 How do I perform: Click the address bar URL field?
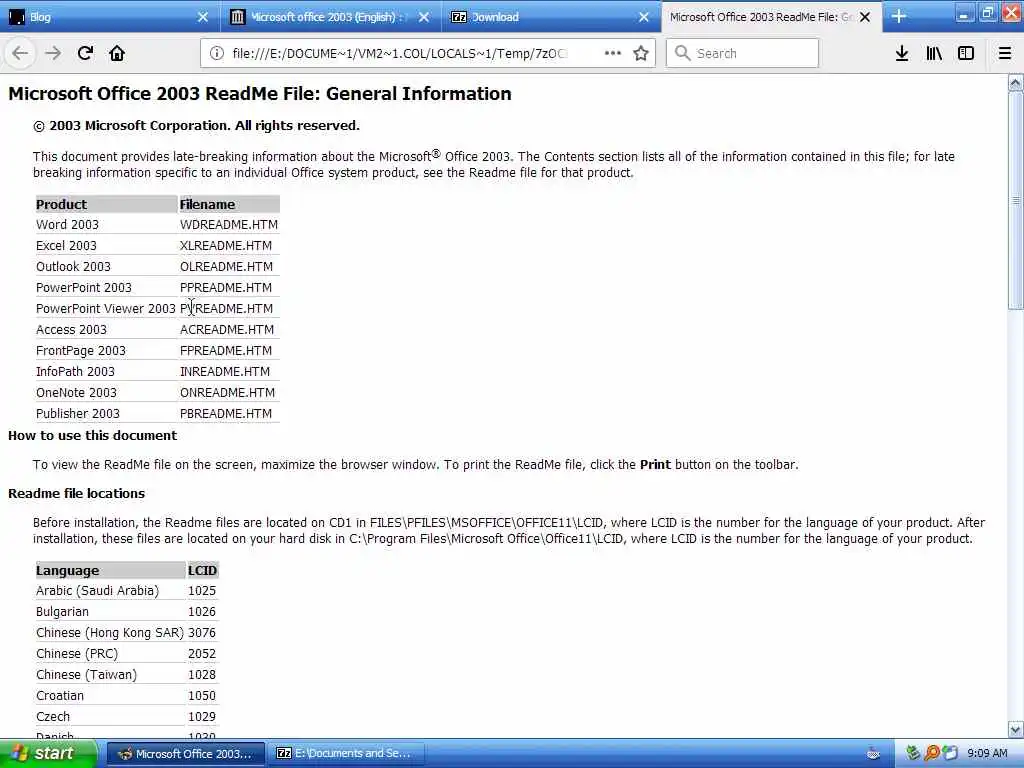[398, 54]
